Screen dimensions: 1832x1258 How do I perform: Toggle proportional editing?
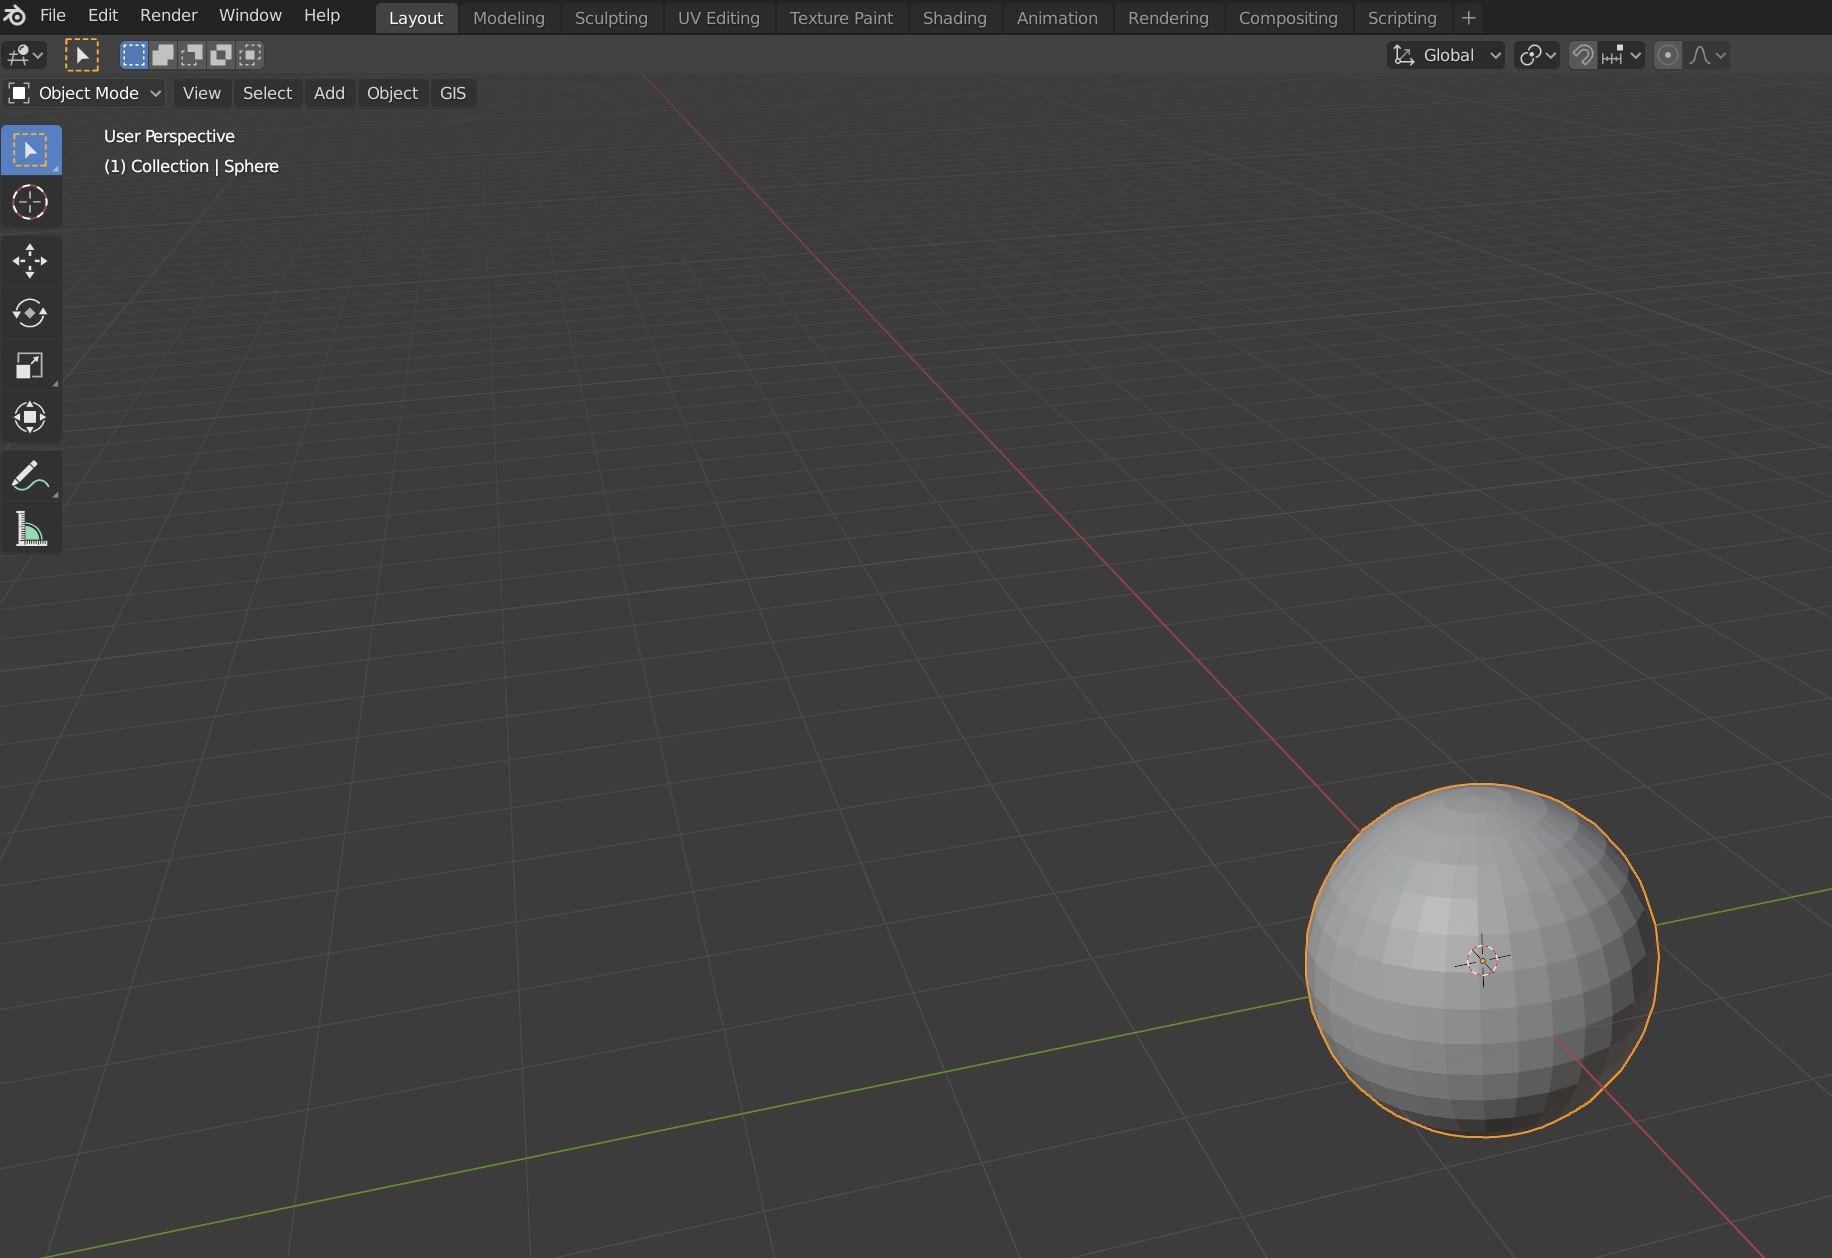[x=1667, y=55]
